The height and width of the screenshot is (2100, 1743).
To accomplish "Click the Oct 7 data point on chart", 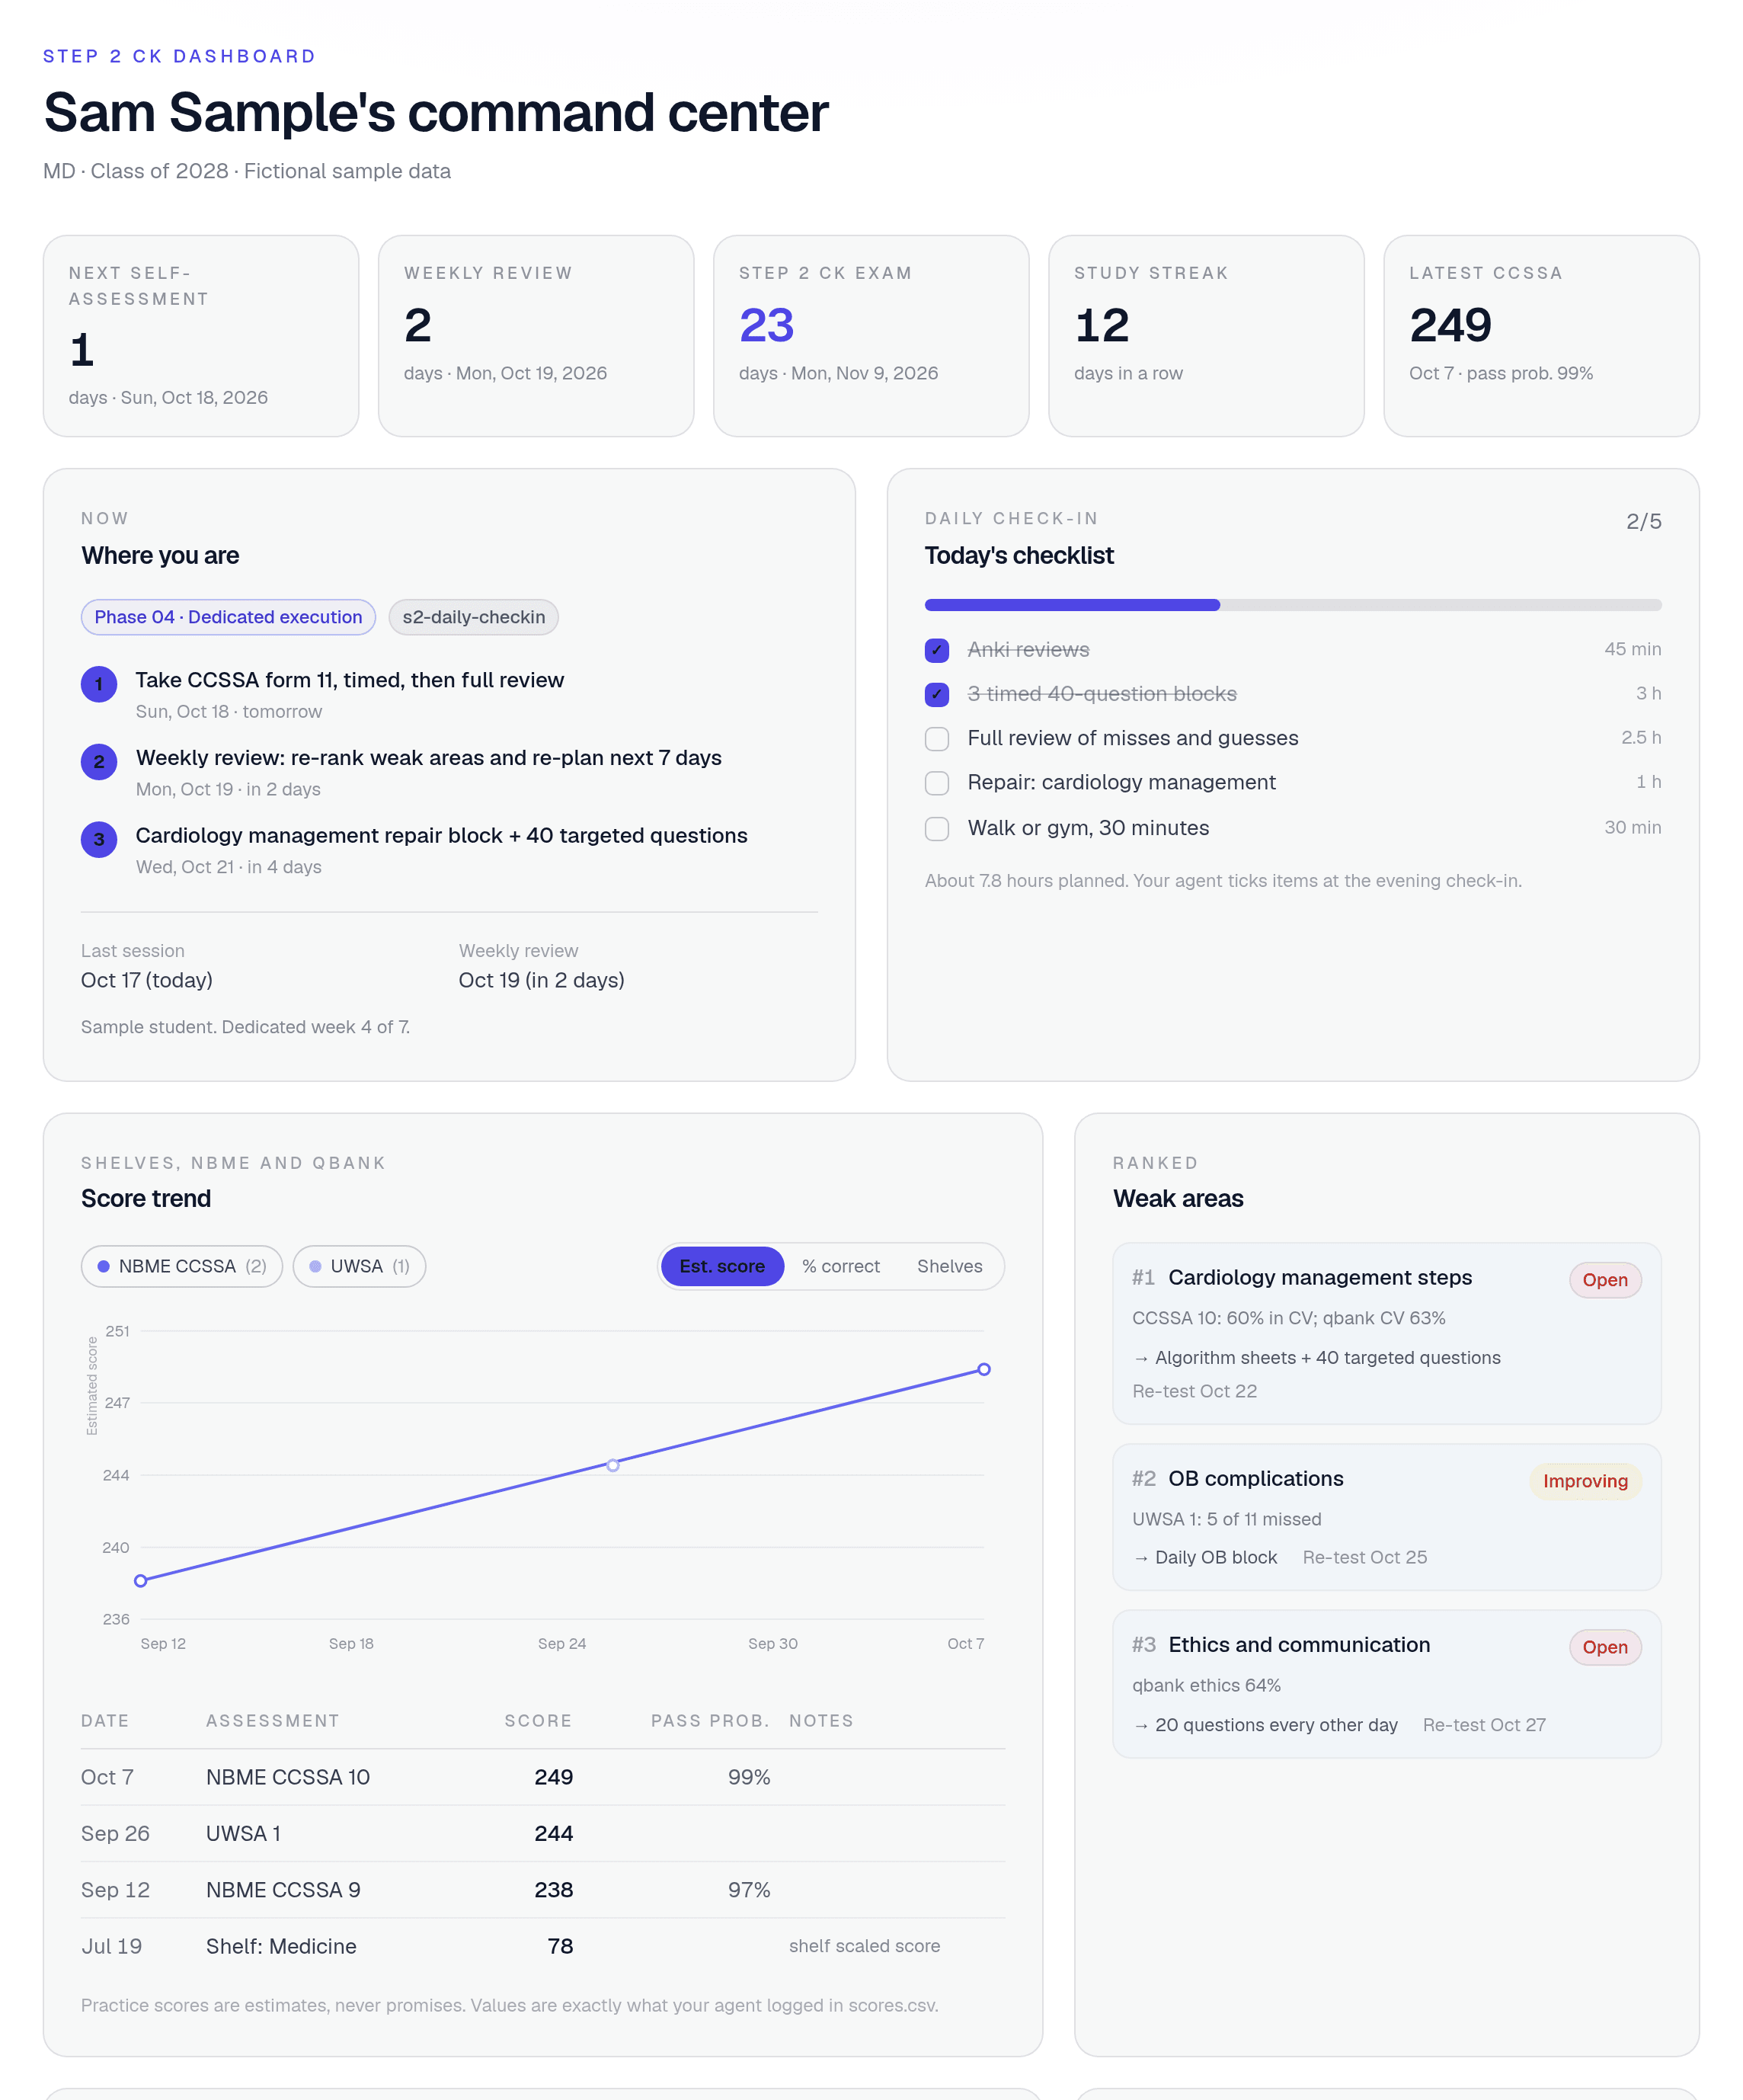I will point(984,1369).
